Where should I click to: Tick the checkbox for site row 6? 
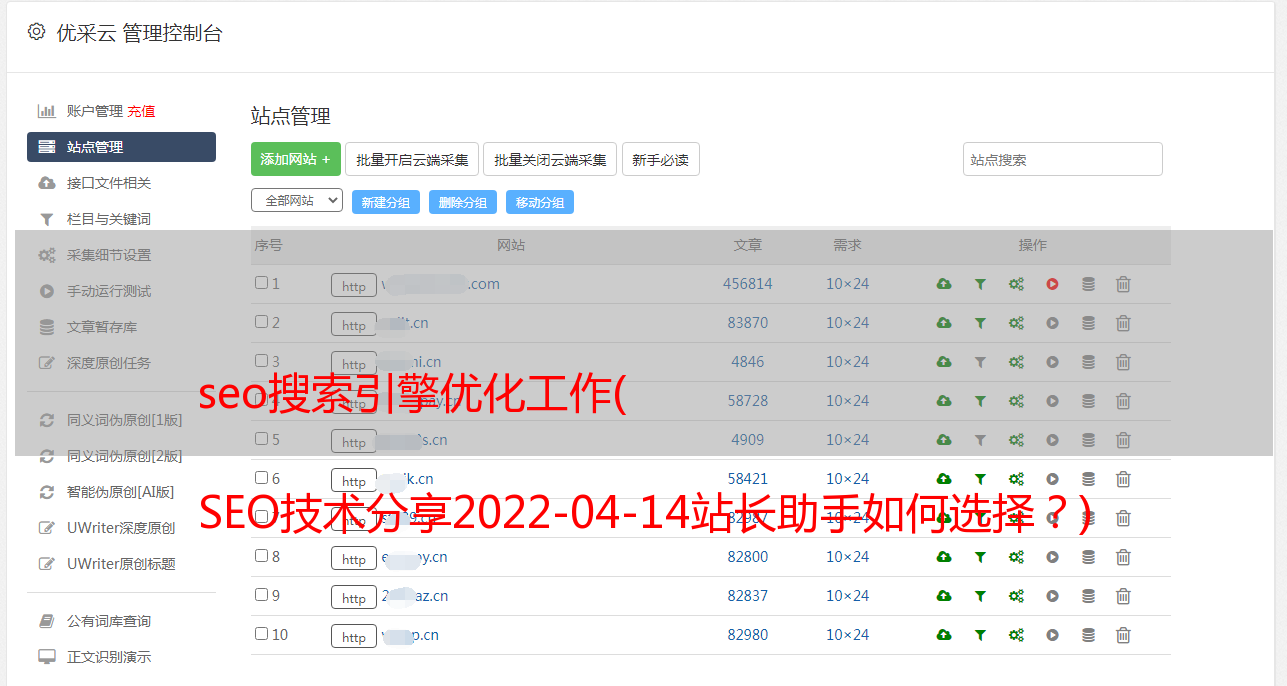tap(261, 478)
